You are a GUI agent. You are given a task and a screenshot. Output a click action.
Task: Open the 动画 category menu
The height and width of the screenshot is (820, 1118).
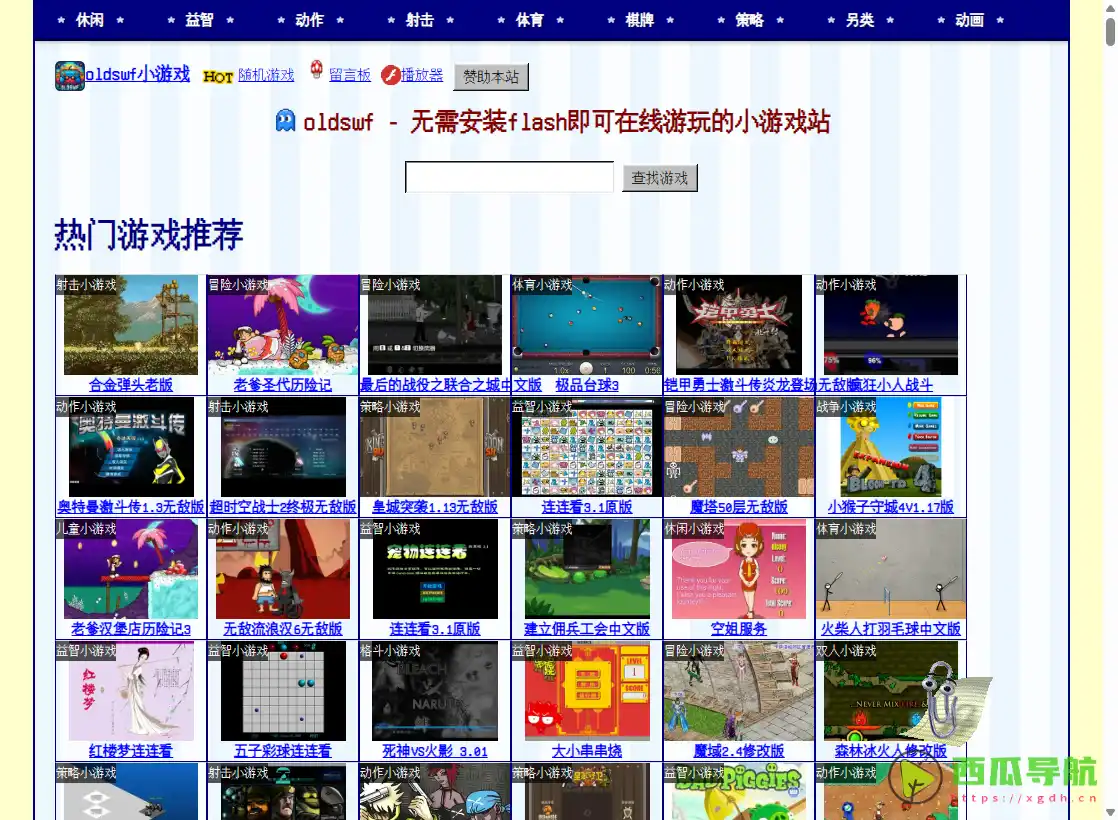pos(969,19)
